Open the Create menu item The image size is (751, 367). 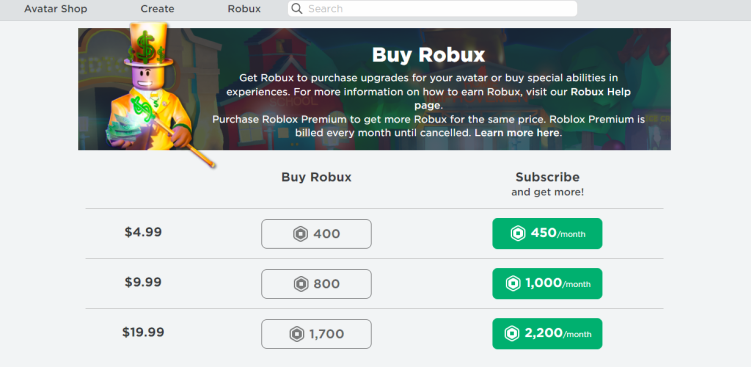pyautogui.click(x=158, y=9)
